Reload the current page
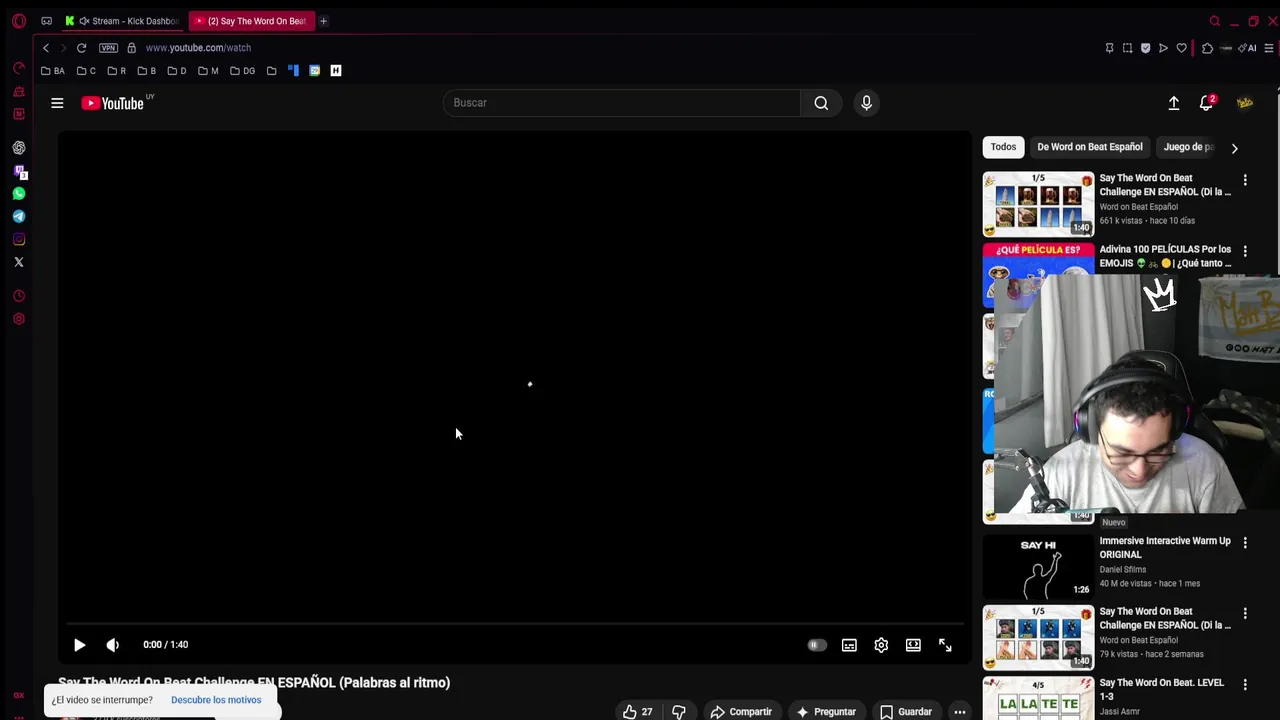Image resolution: width=1280 pixels, height=720 pixels. pos(81,48)
